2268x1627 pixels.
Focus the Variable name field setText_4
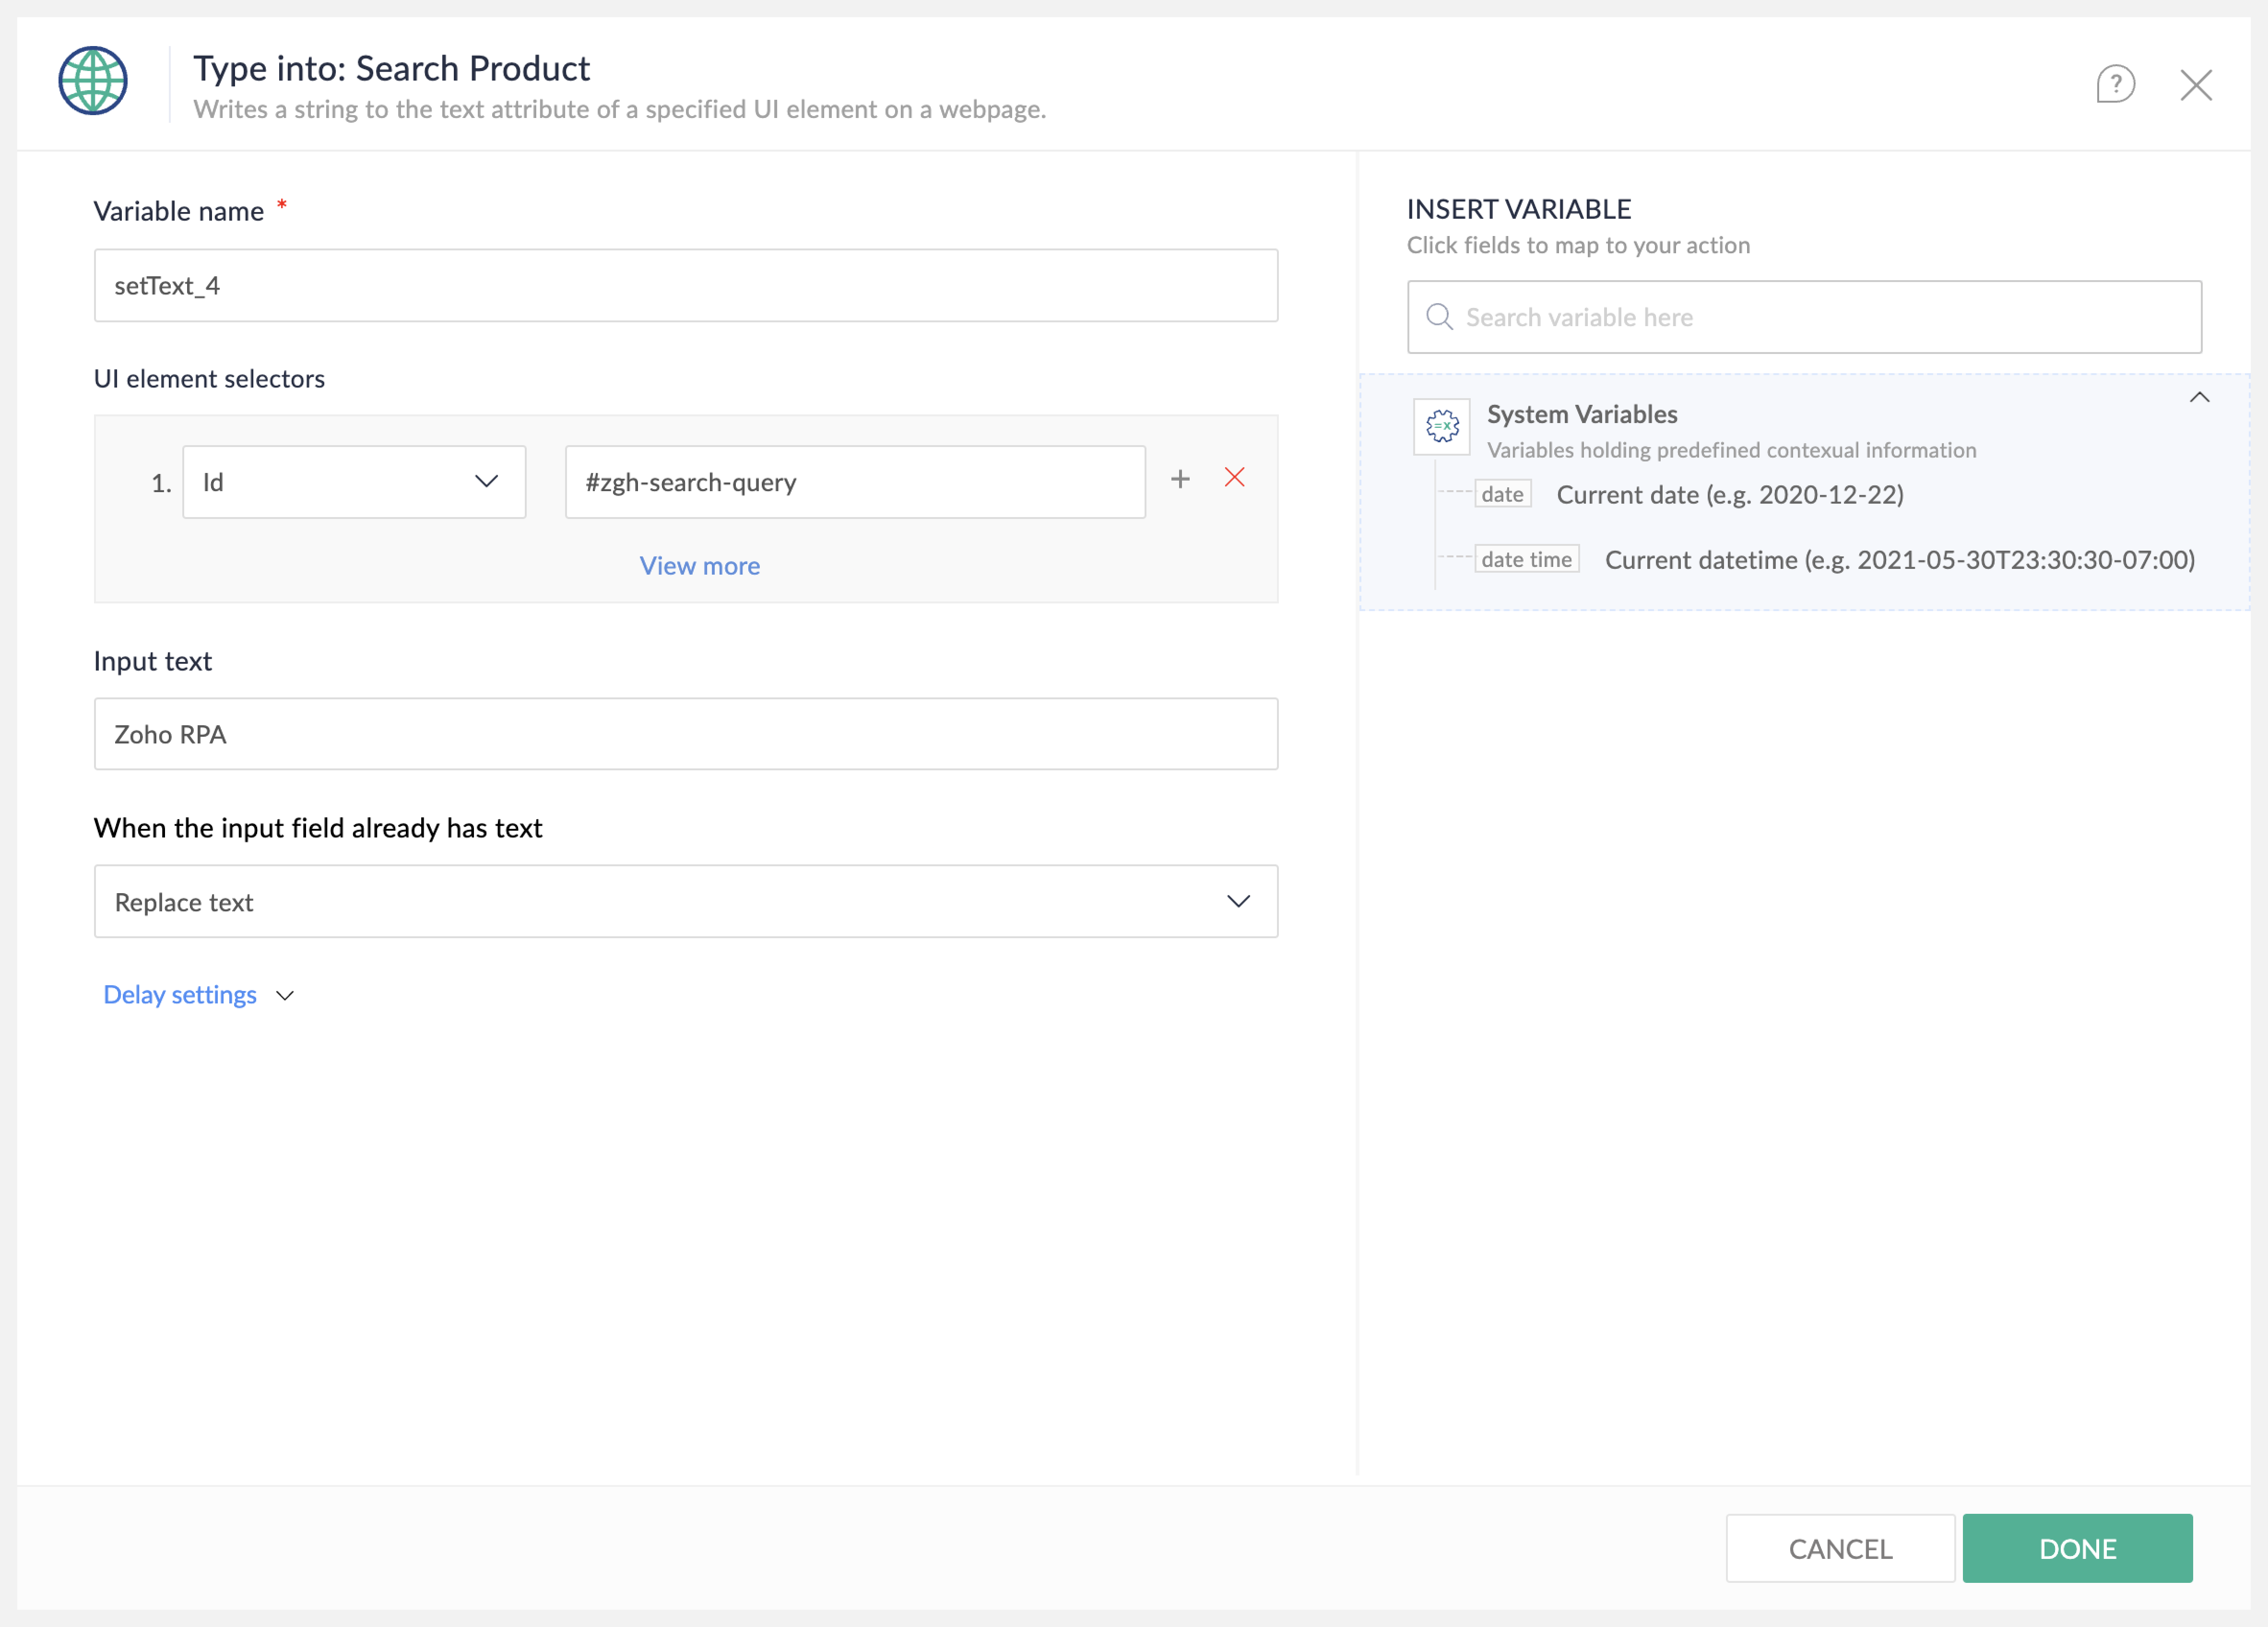tap(686, 286)
